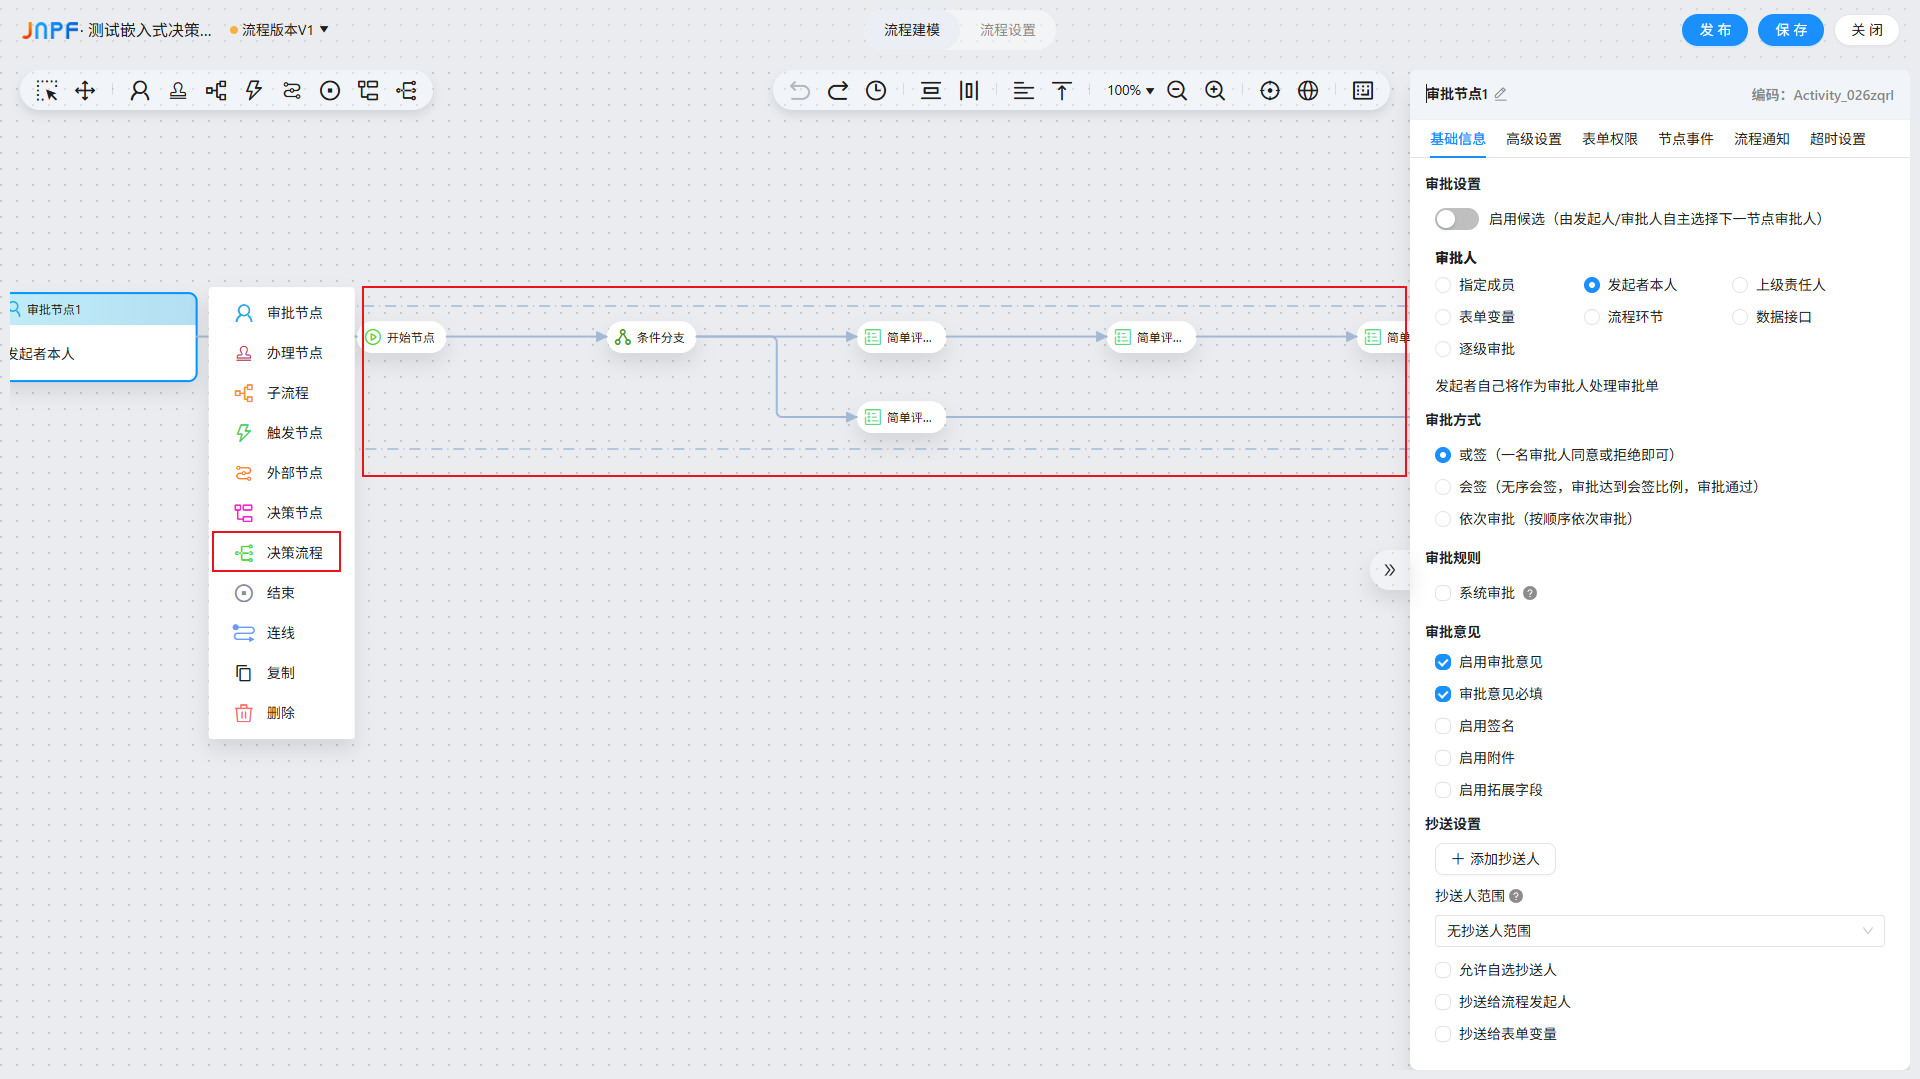Click the redo arrow in the toolbar

[x=838, y=91]
